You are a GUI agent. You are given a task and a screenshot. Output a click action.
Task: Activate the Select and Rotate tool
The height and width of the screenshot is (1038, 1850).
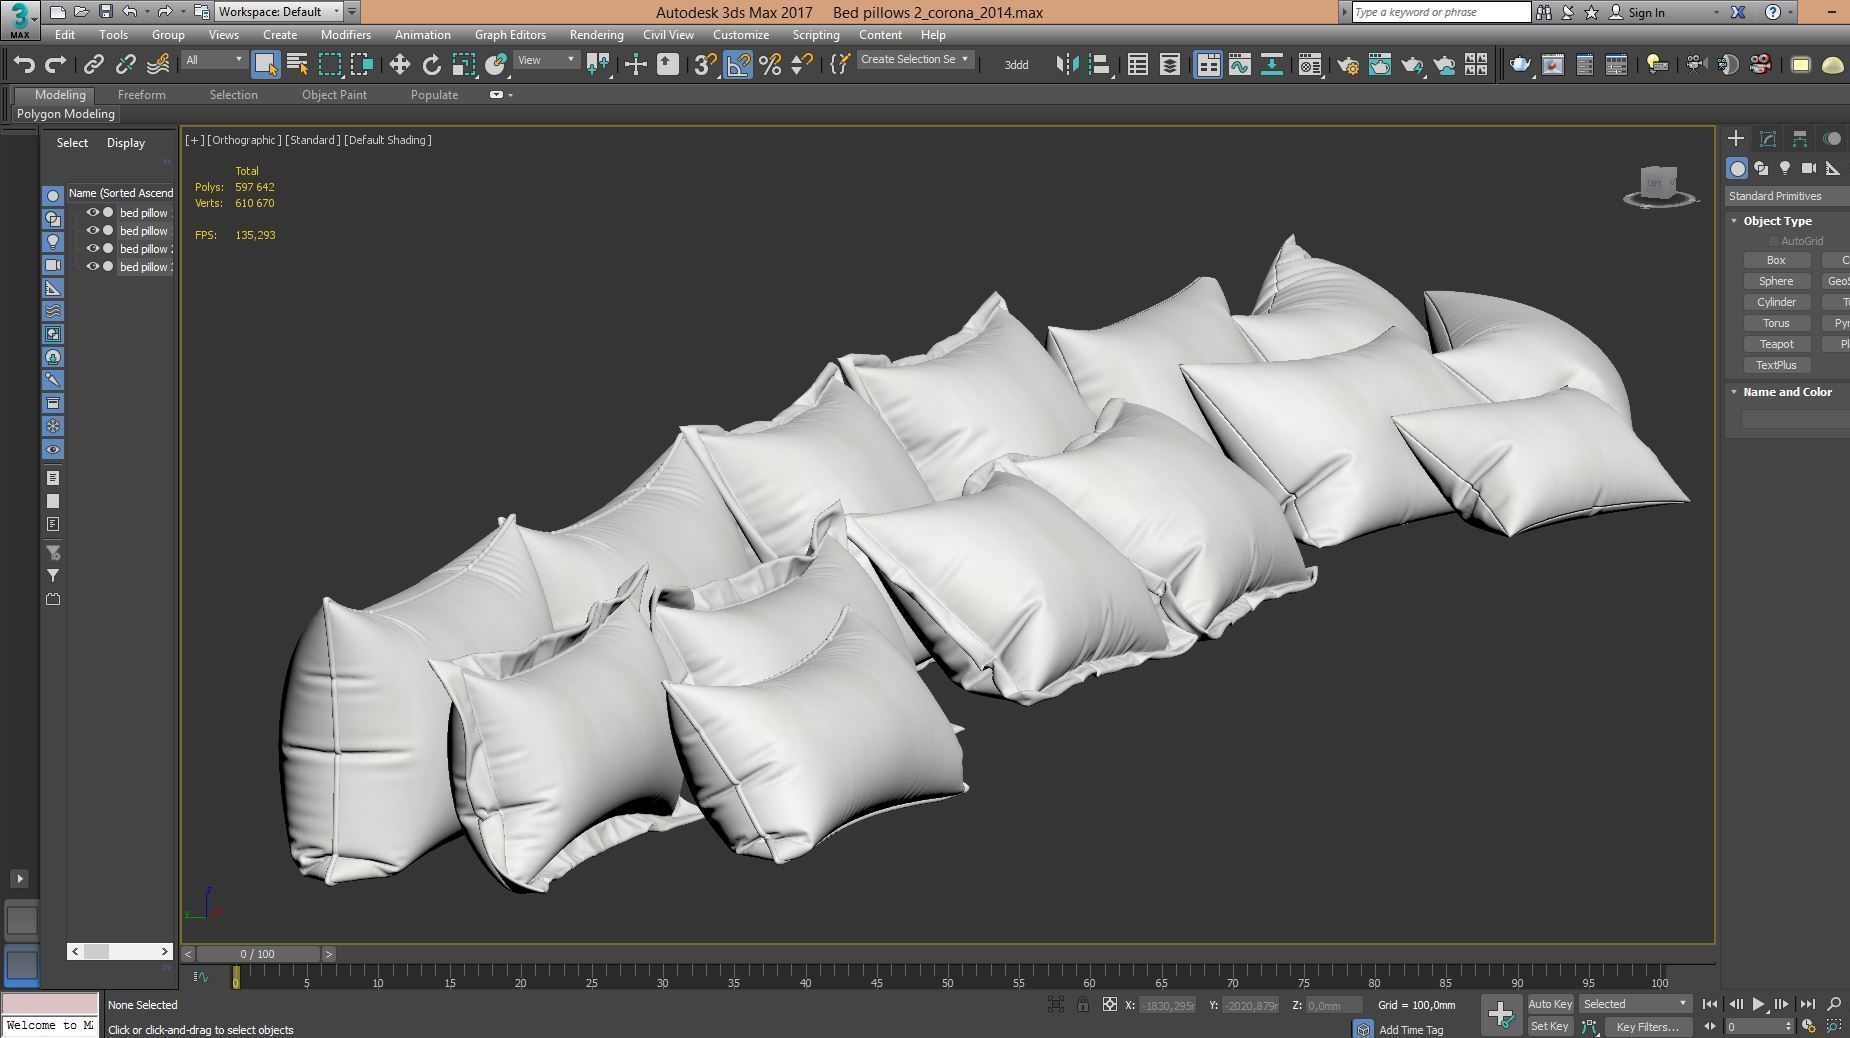click(431, 65)
